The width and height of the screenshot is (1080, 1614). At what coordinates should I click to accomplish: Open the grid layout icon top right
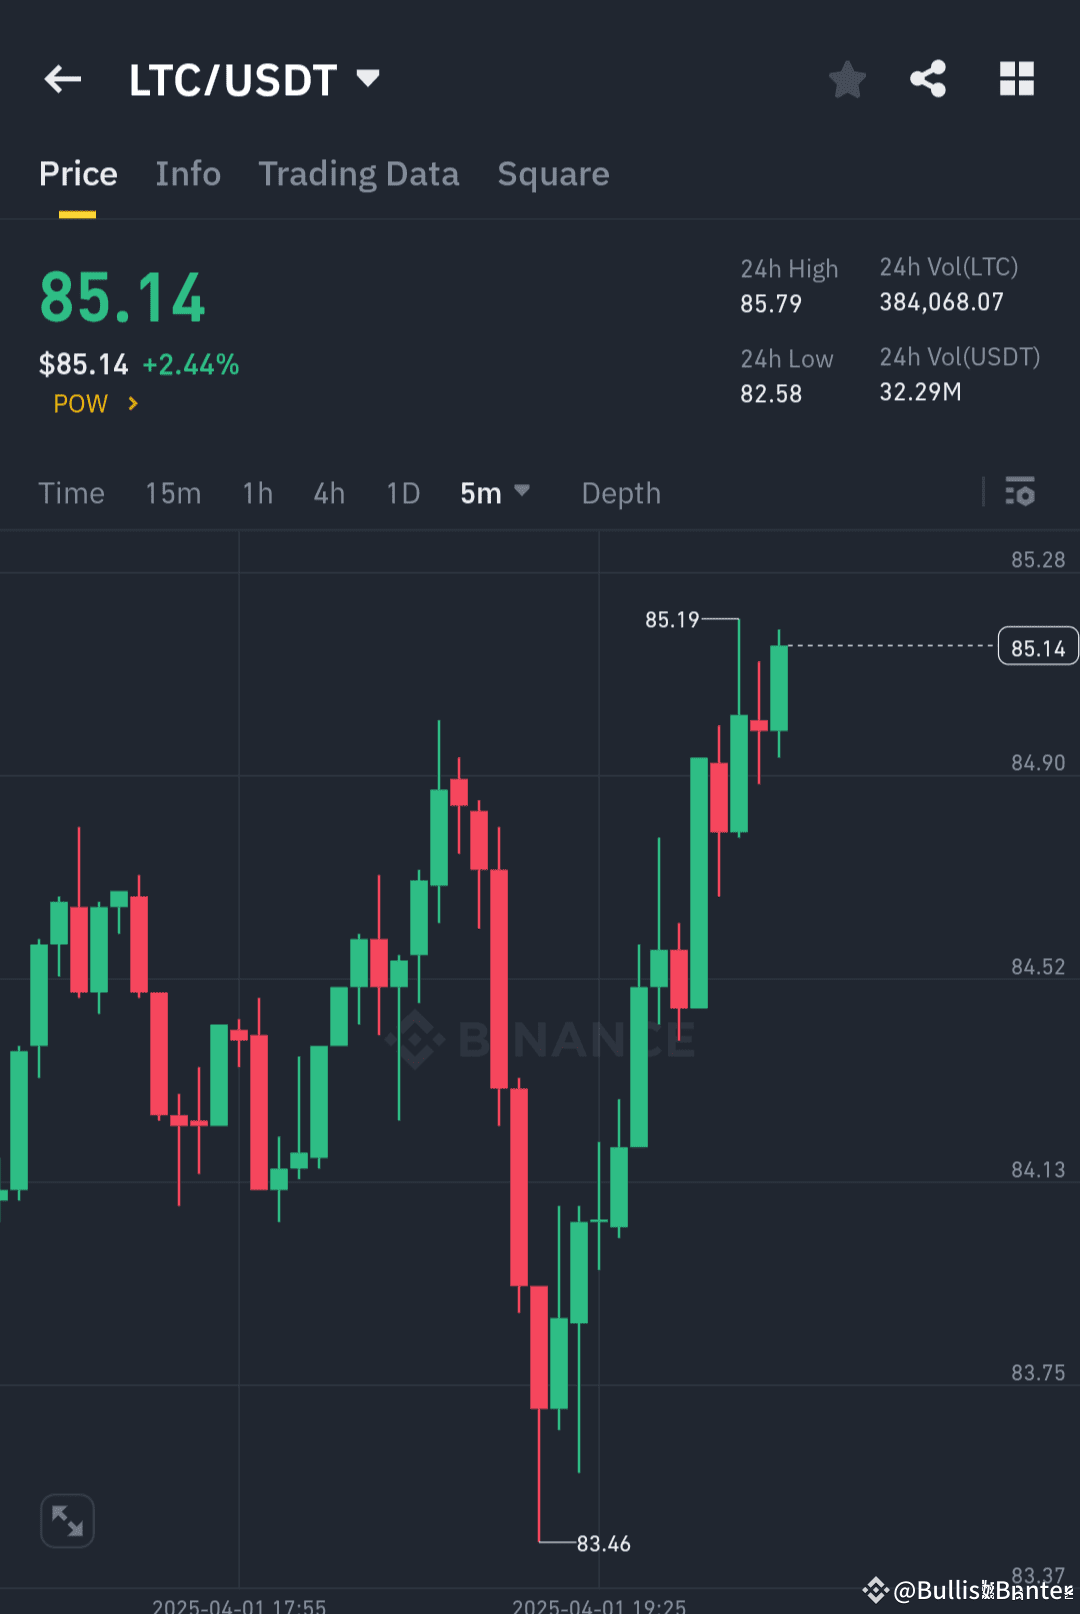click(1017, 78)
